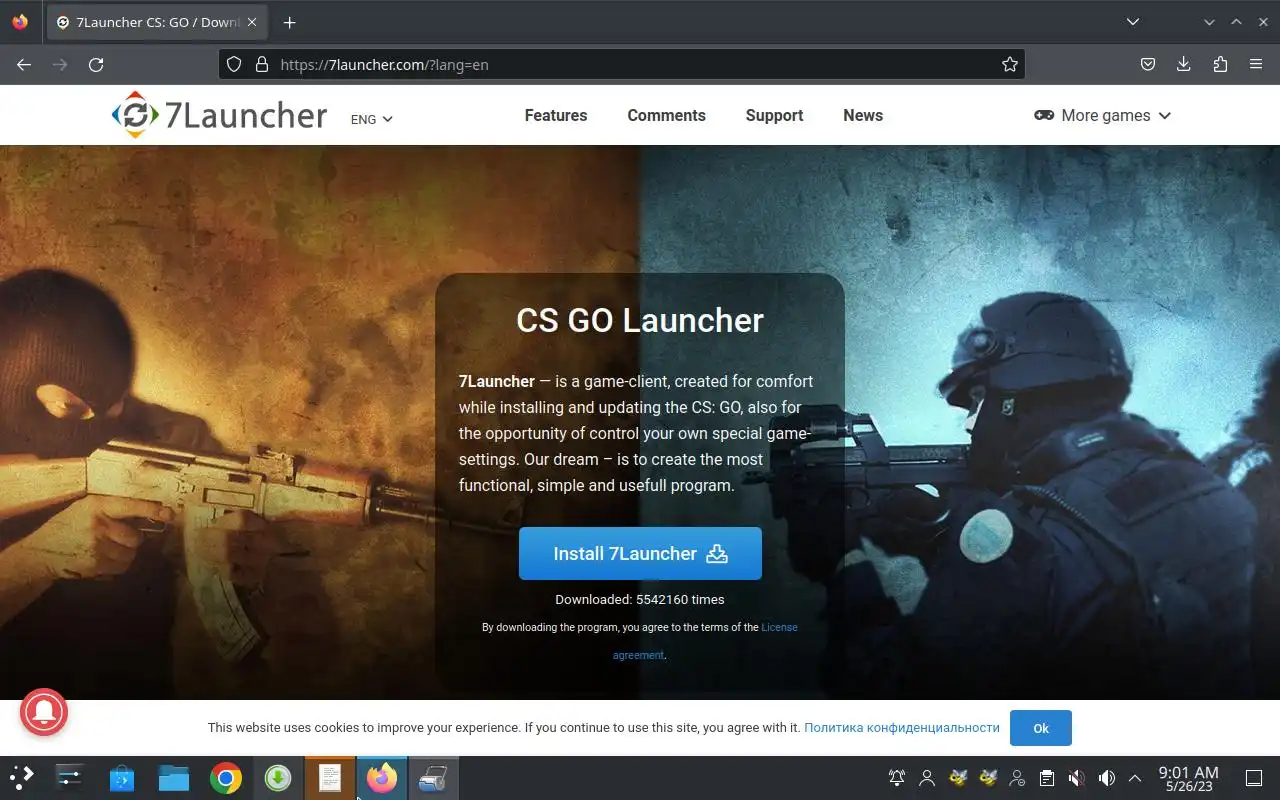1280x800 pixels.
Task: Open the ENG language dropdown
Action: point(372,119)
